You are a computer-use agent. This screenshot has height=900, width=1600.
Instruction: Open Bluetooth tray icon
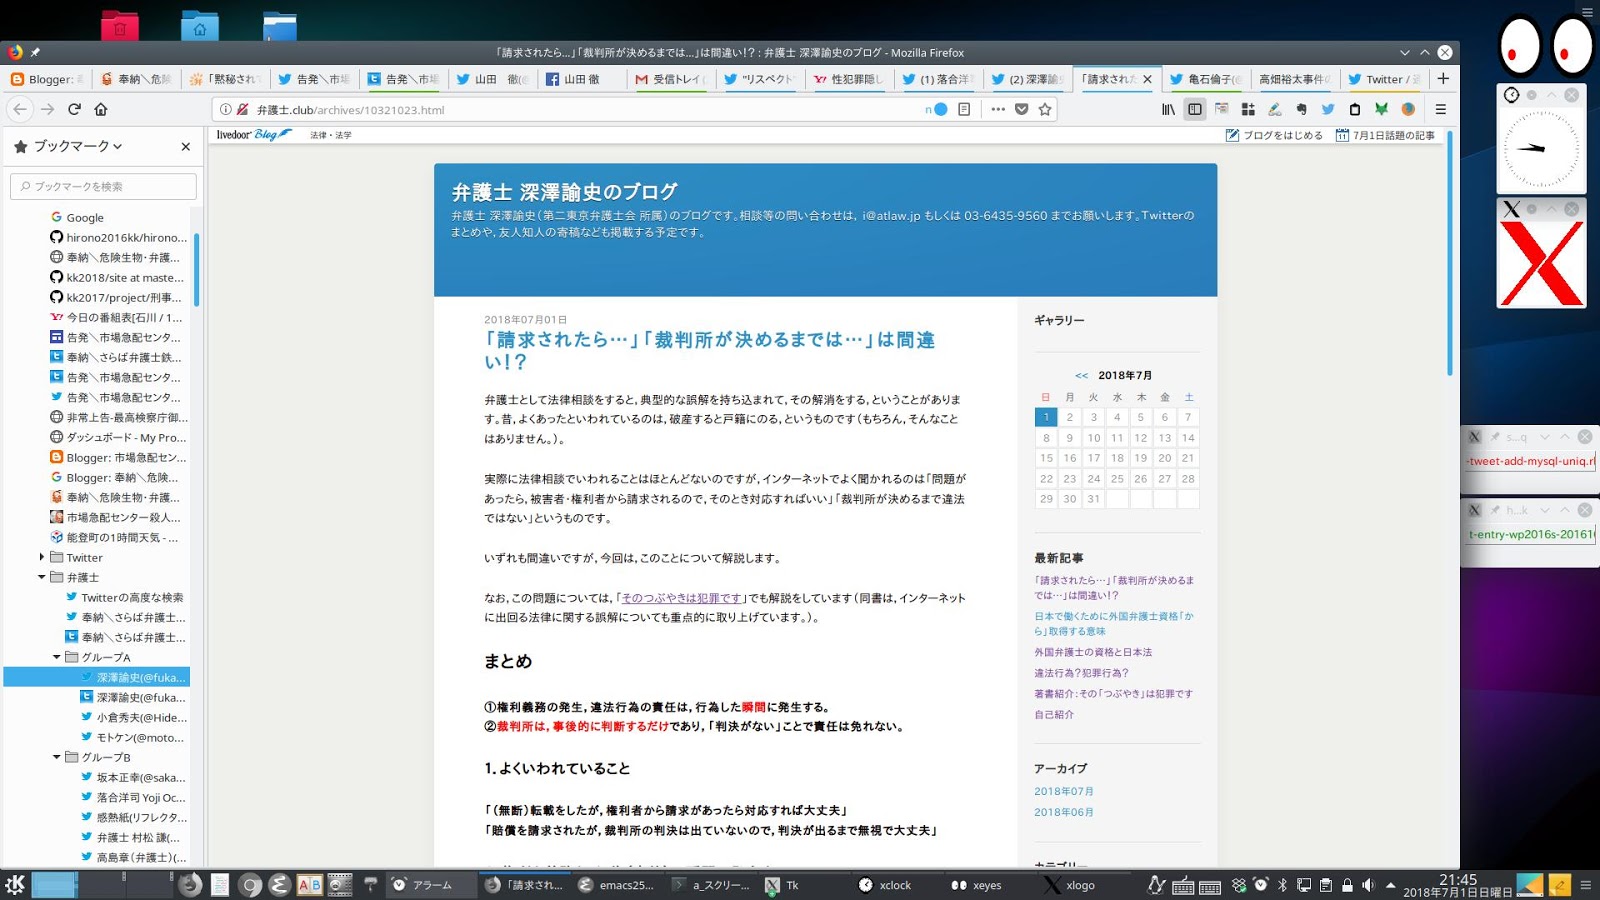pyautogui.click(x=1282, y=885)
